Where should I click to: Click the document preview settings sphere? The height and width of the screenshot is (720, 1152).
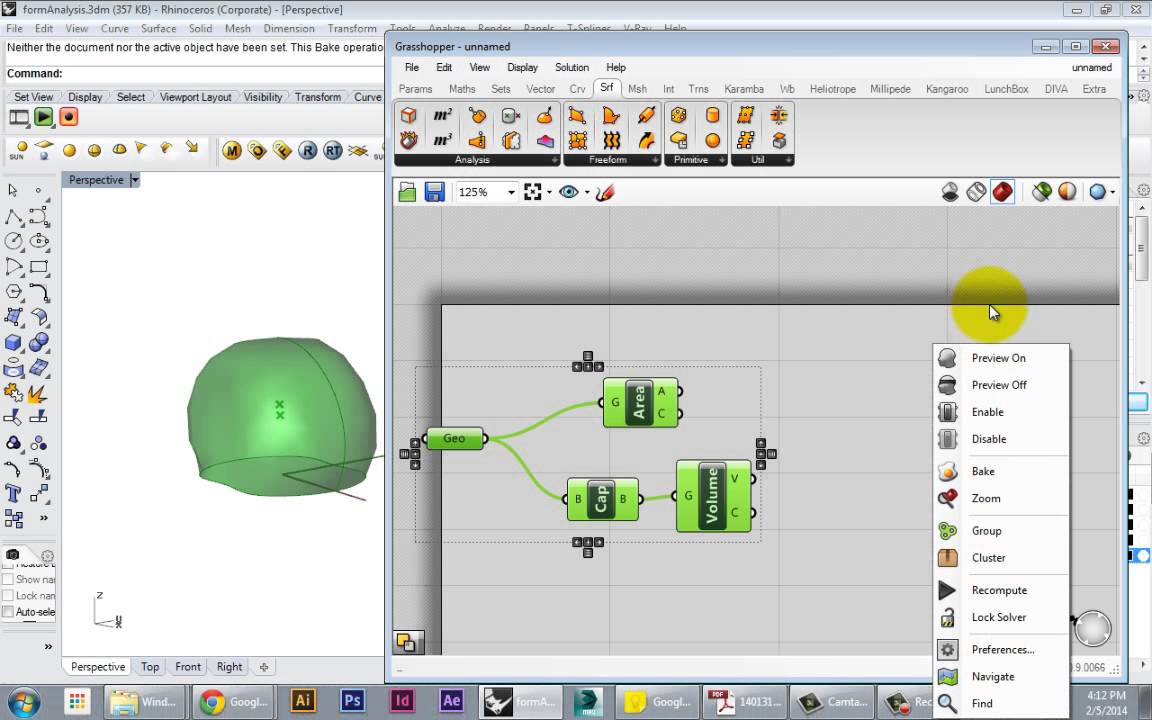tap(1067, 192)
